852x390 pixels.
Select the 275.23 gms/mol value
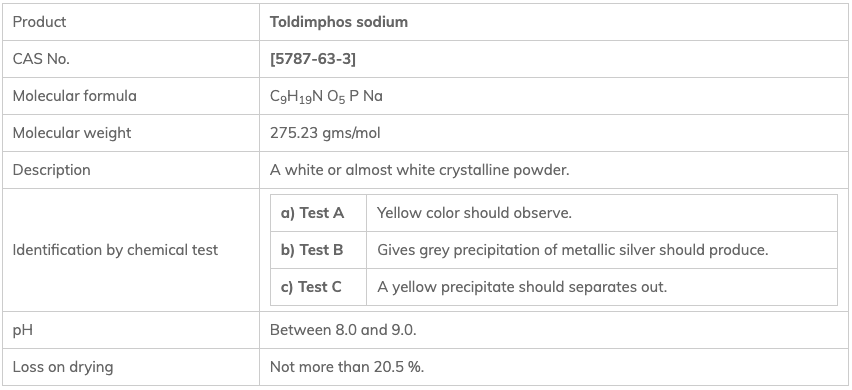(x=325, y=133)
